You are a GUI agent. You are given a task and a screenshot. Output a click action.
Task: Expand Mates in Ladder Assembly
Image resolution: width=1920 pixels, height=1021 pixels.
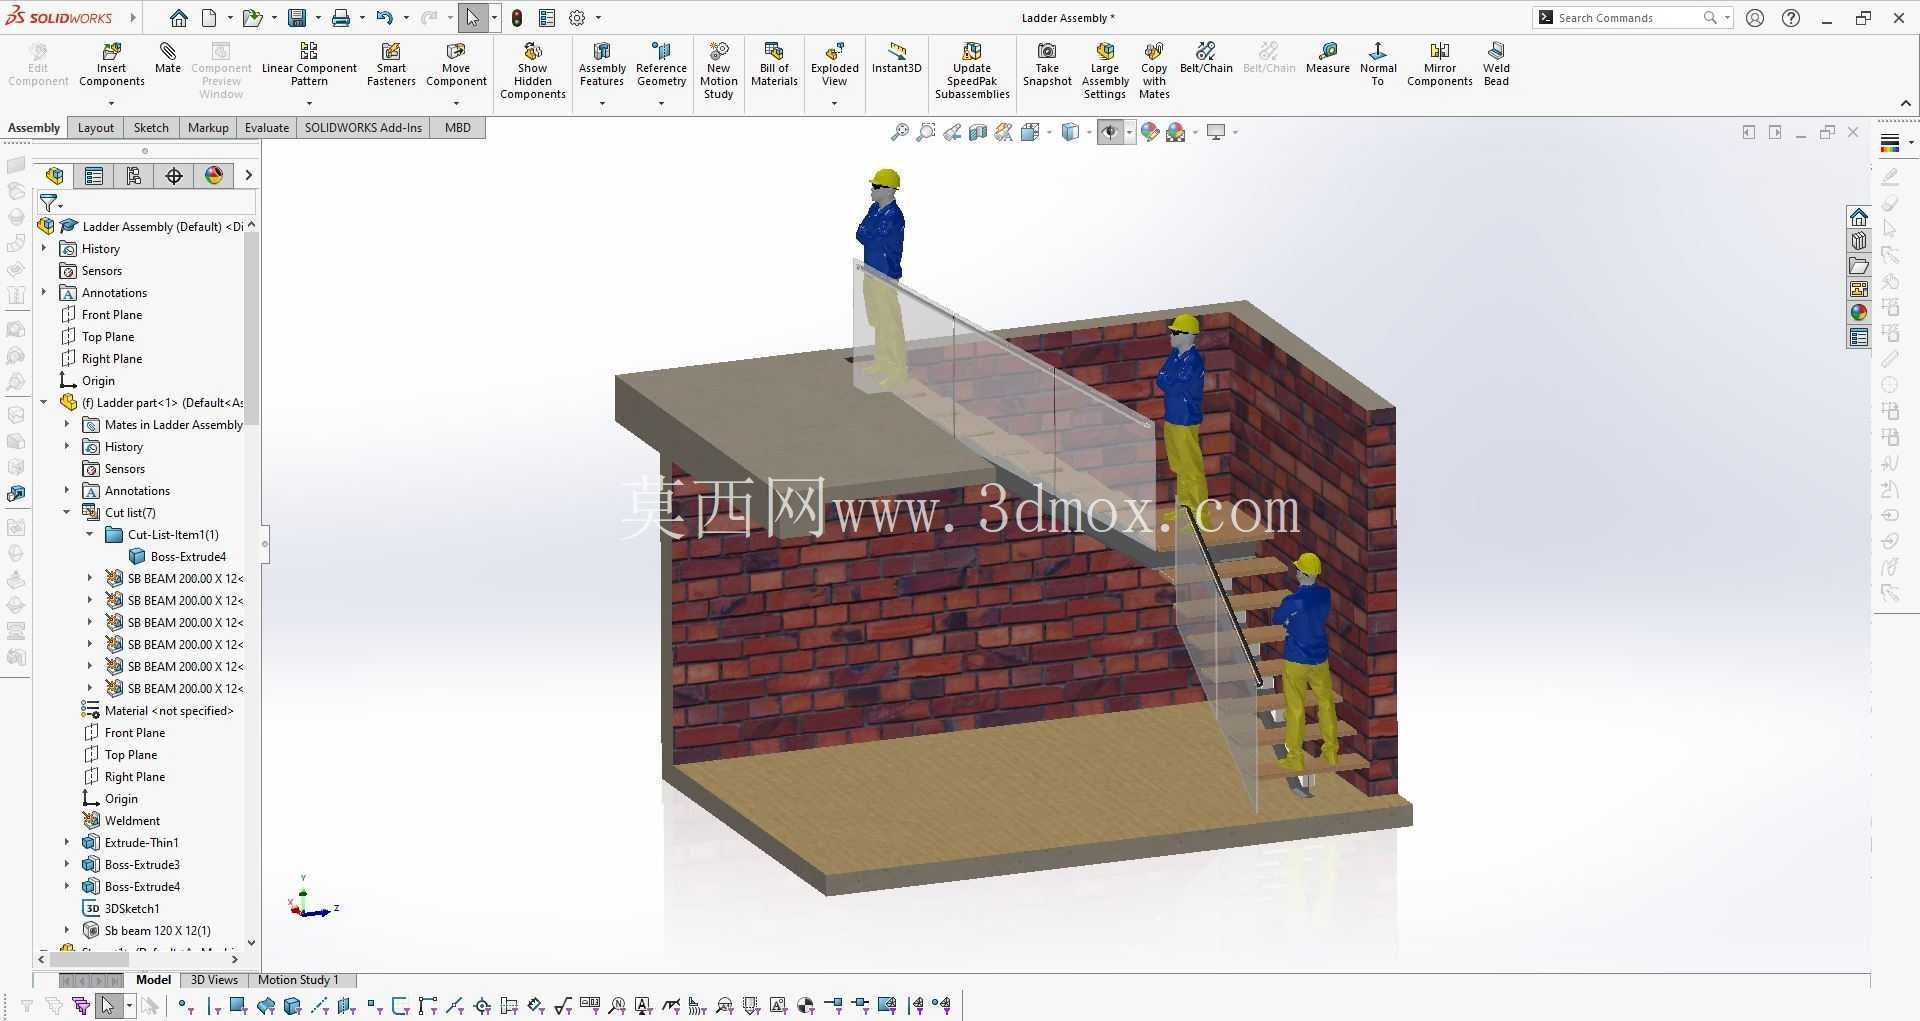(67, 424)
